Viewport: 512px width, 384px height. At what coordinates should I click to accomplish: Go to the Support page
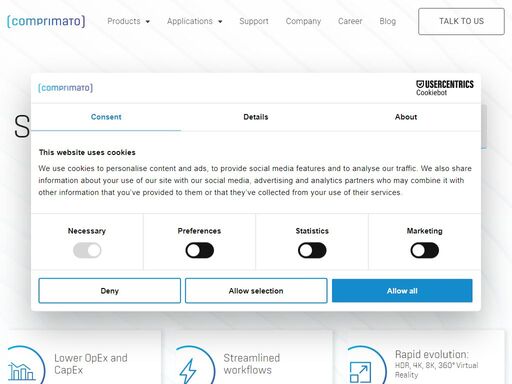coord(254,21)
